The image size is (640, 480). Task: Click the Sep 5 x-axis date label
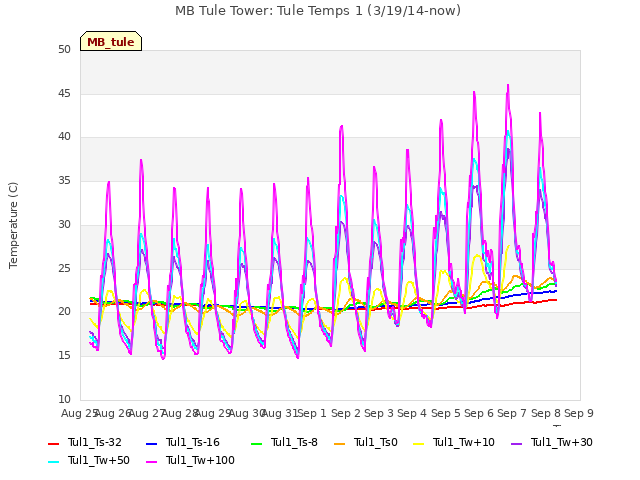tap(446, 413)
